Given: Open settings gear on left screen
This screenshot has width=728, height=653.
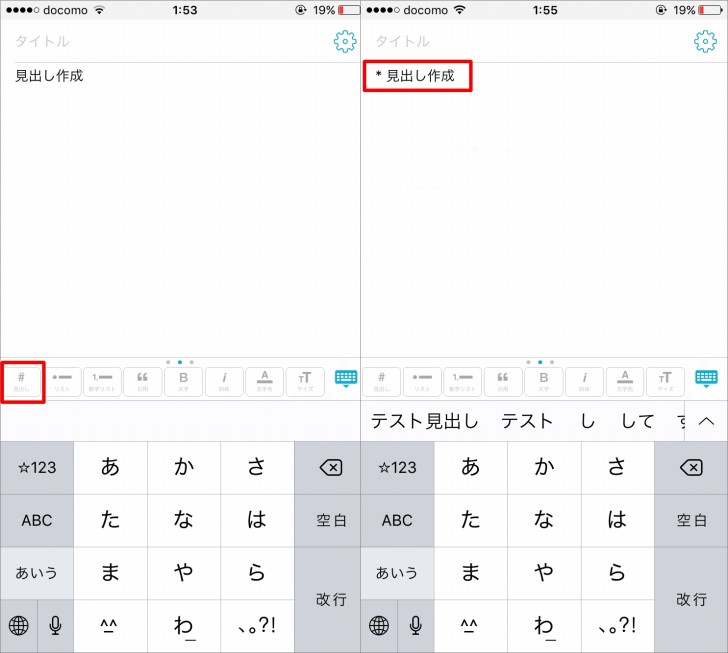Looking at the screenshot, I should click(x=345, y=41).
